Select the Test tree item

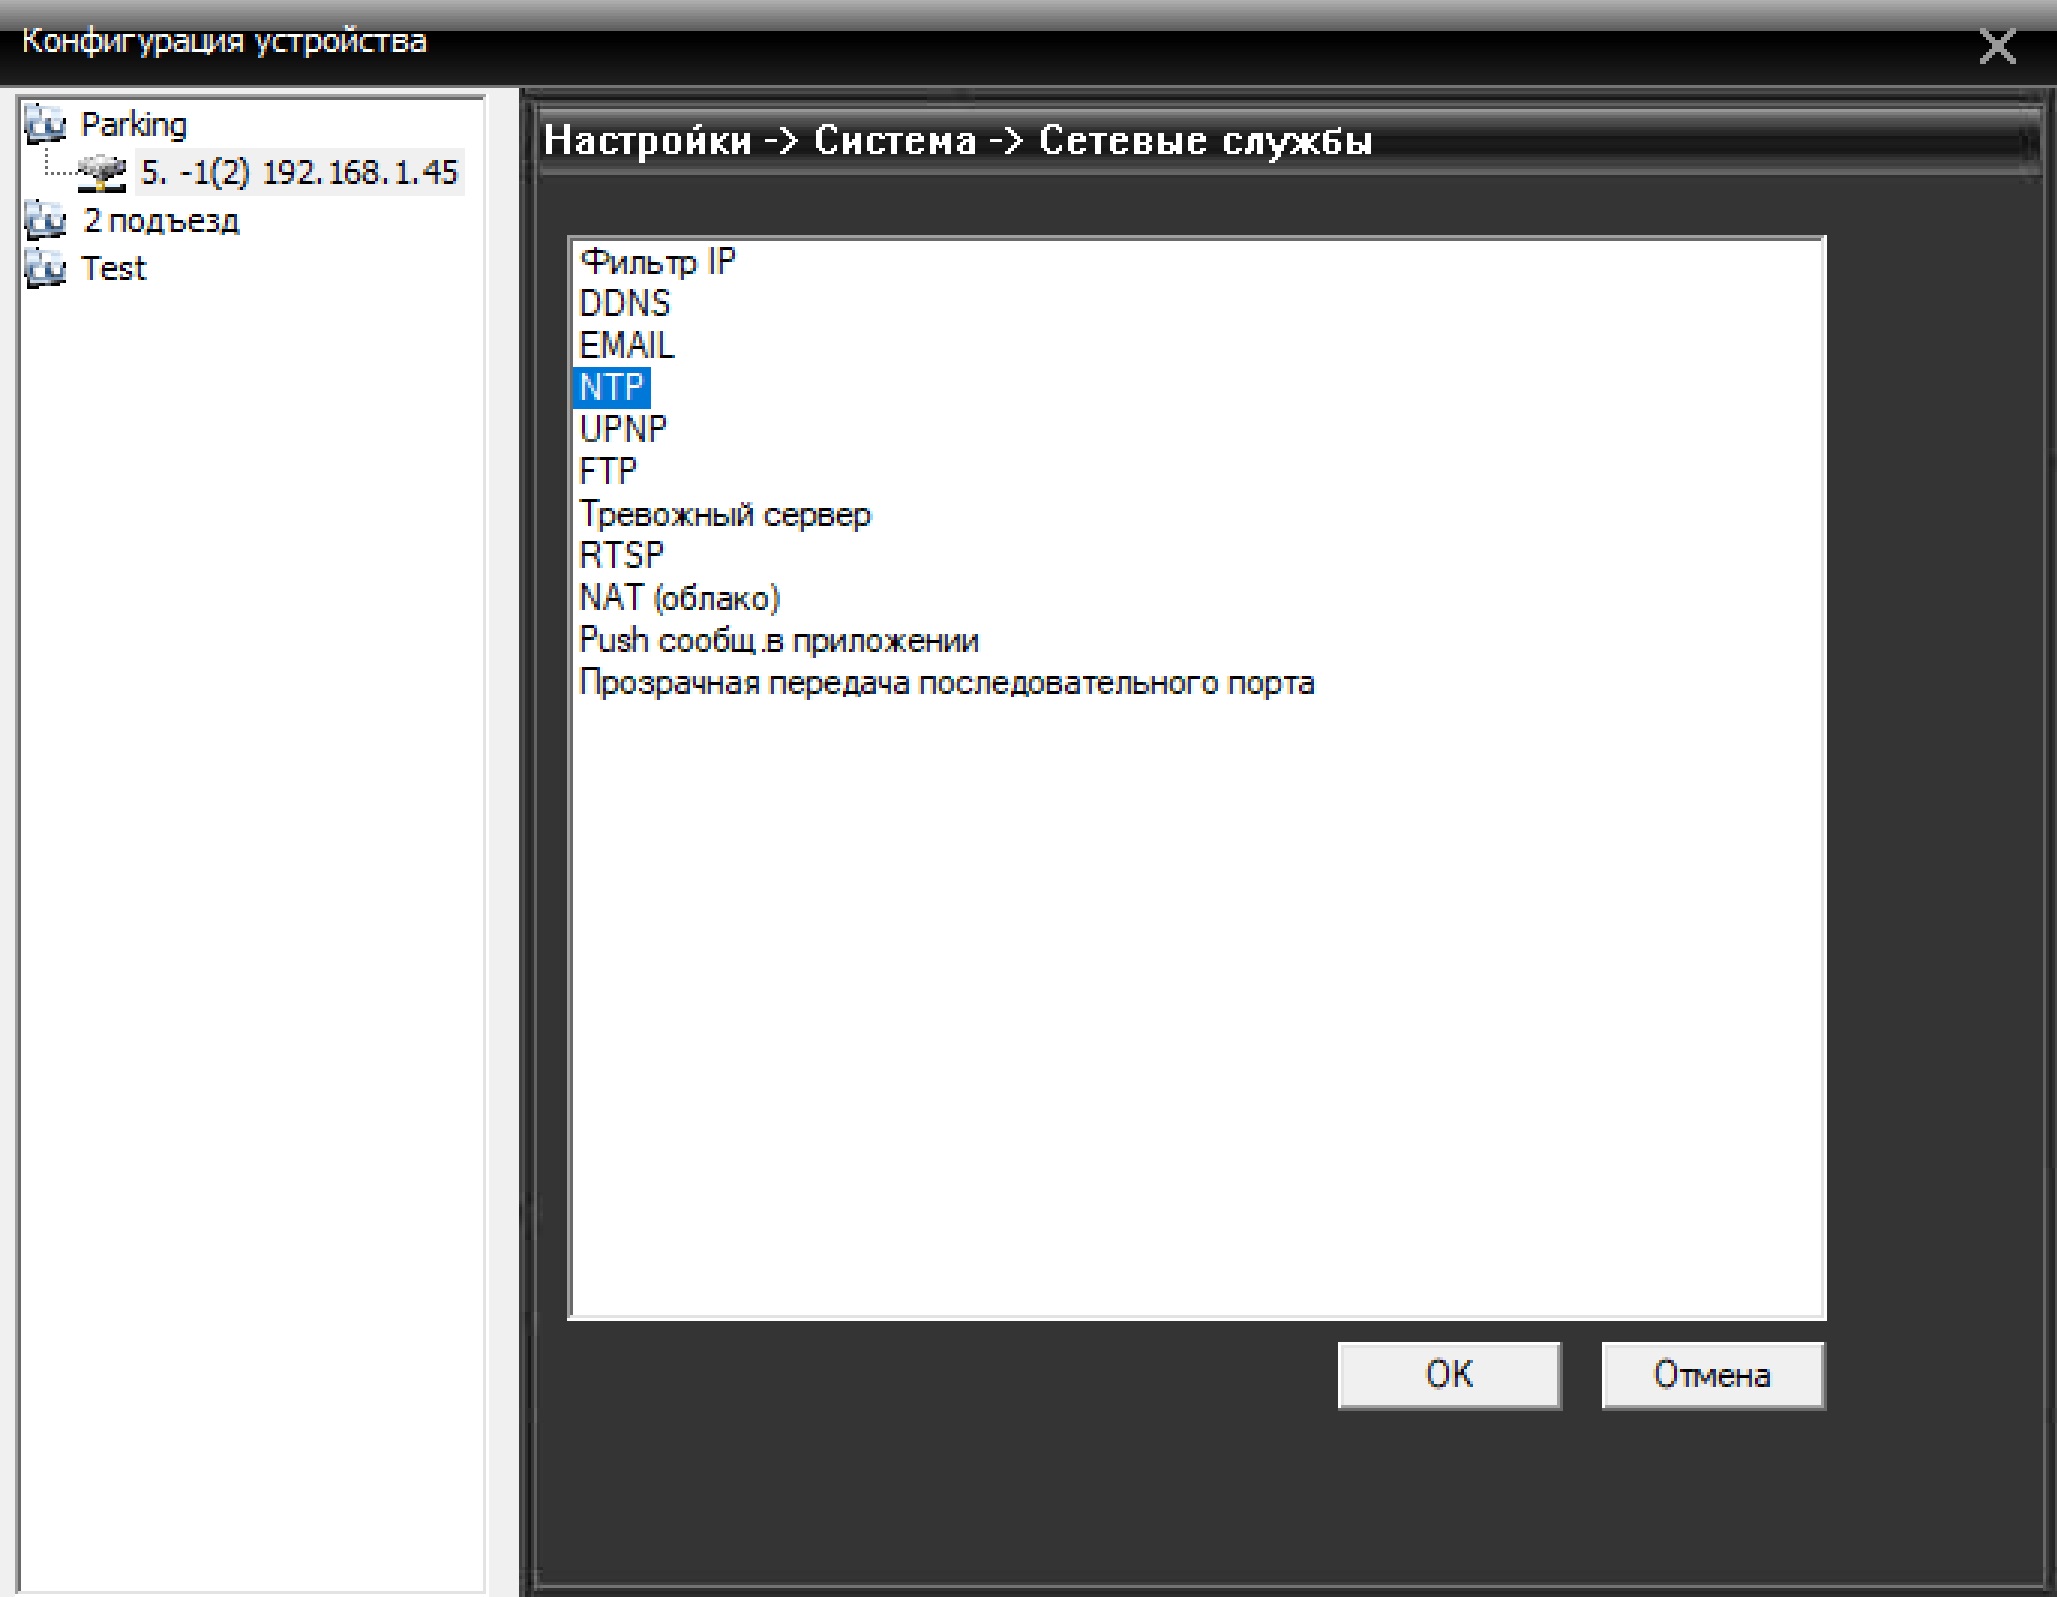click(113, 269)
